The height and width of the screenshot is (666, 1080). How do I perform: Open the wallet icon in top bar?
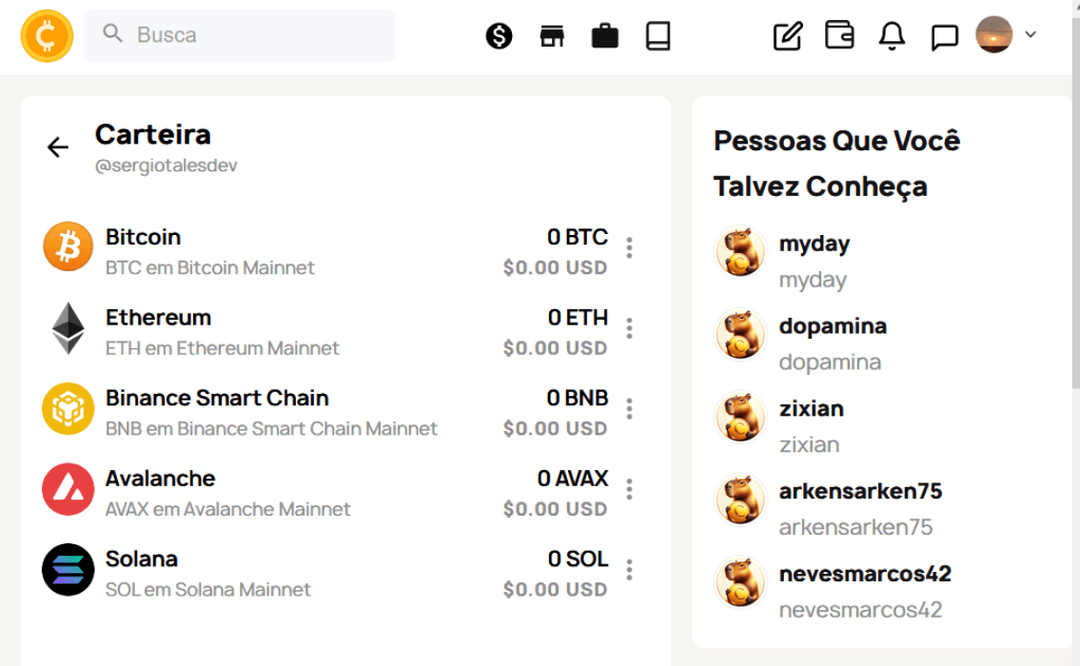pos(839,34)
